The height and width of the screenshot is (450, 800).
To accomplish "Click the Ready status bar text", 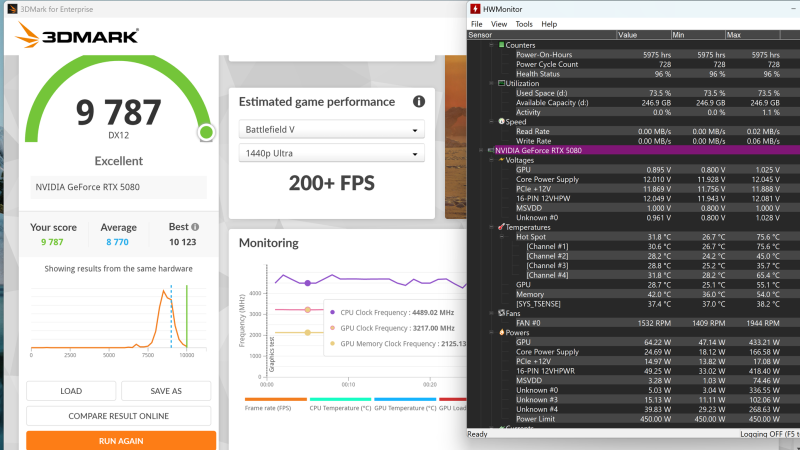I will point(478,434).
